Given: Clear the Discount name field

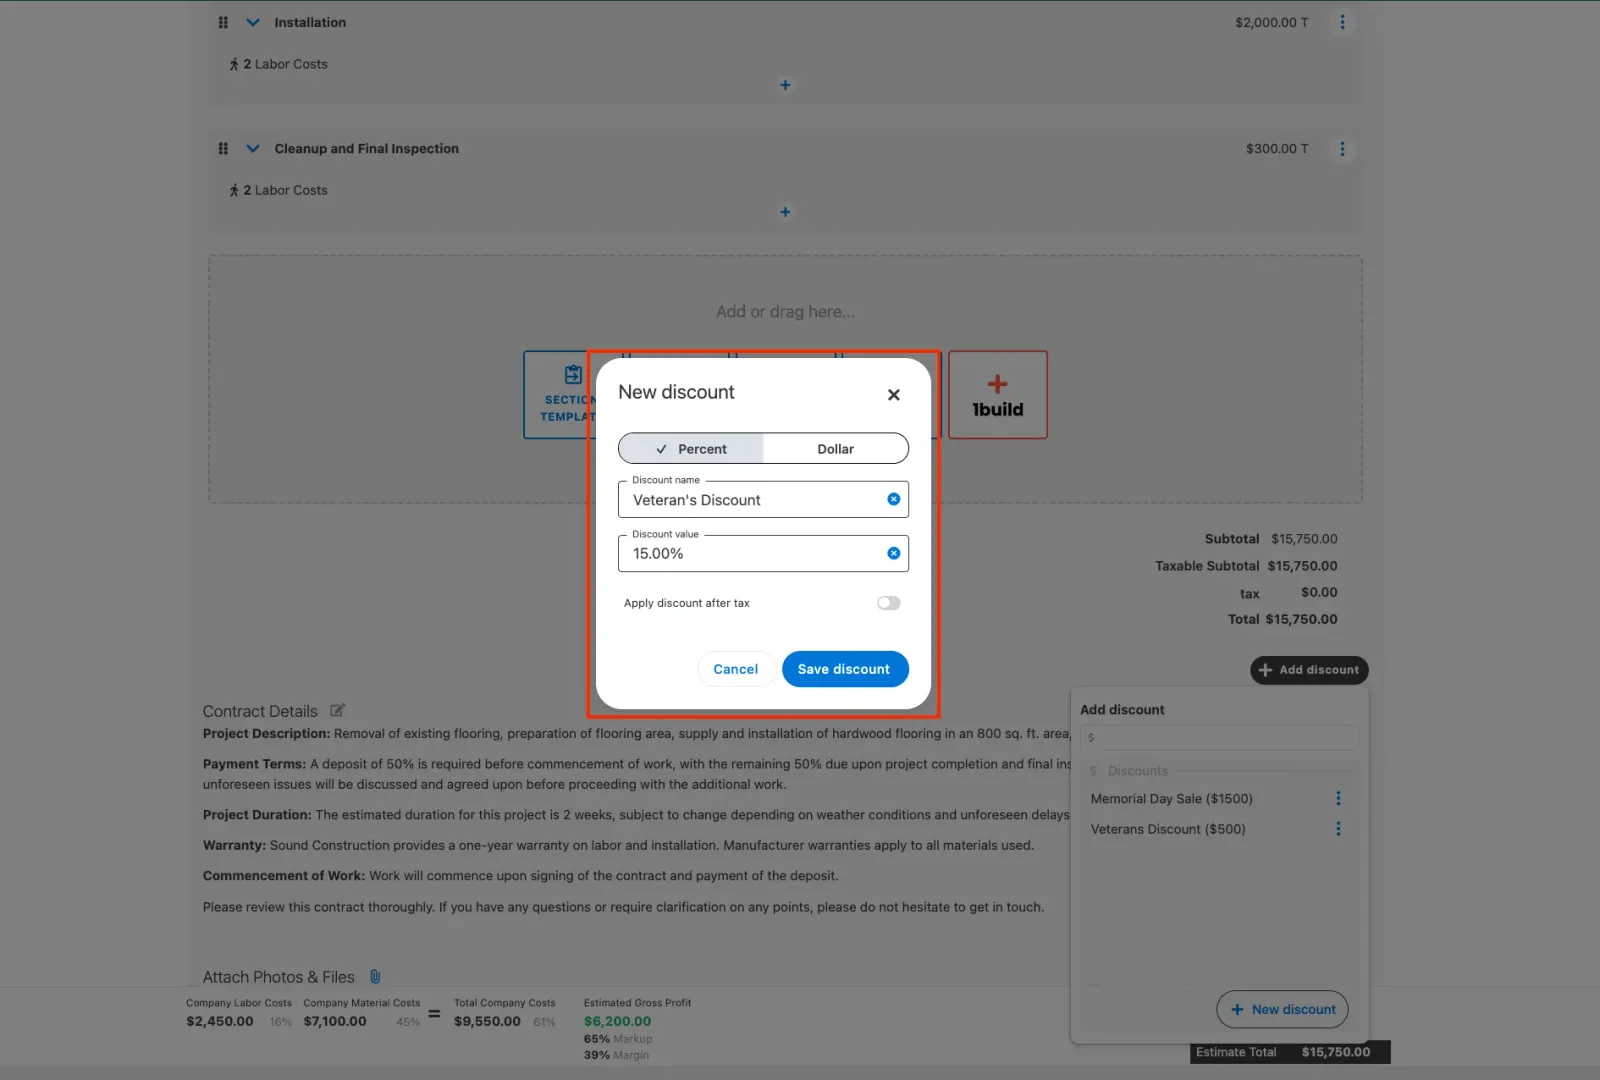Looking at the screenshot, I should point(893,499).
